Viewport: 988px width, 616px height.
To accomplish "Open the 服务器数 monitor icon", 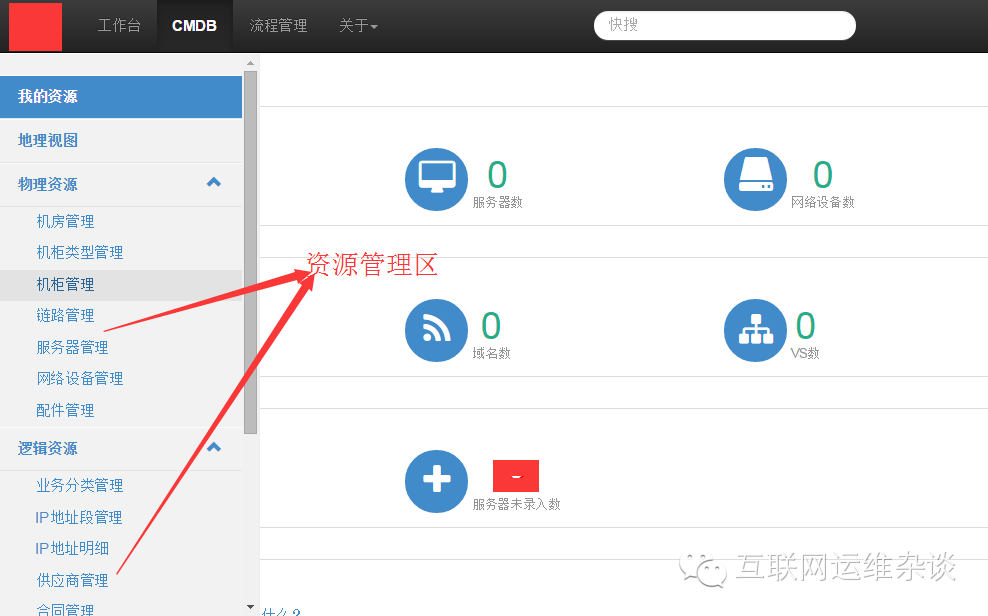I will tap(436, 179).
